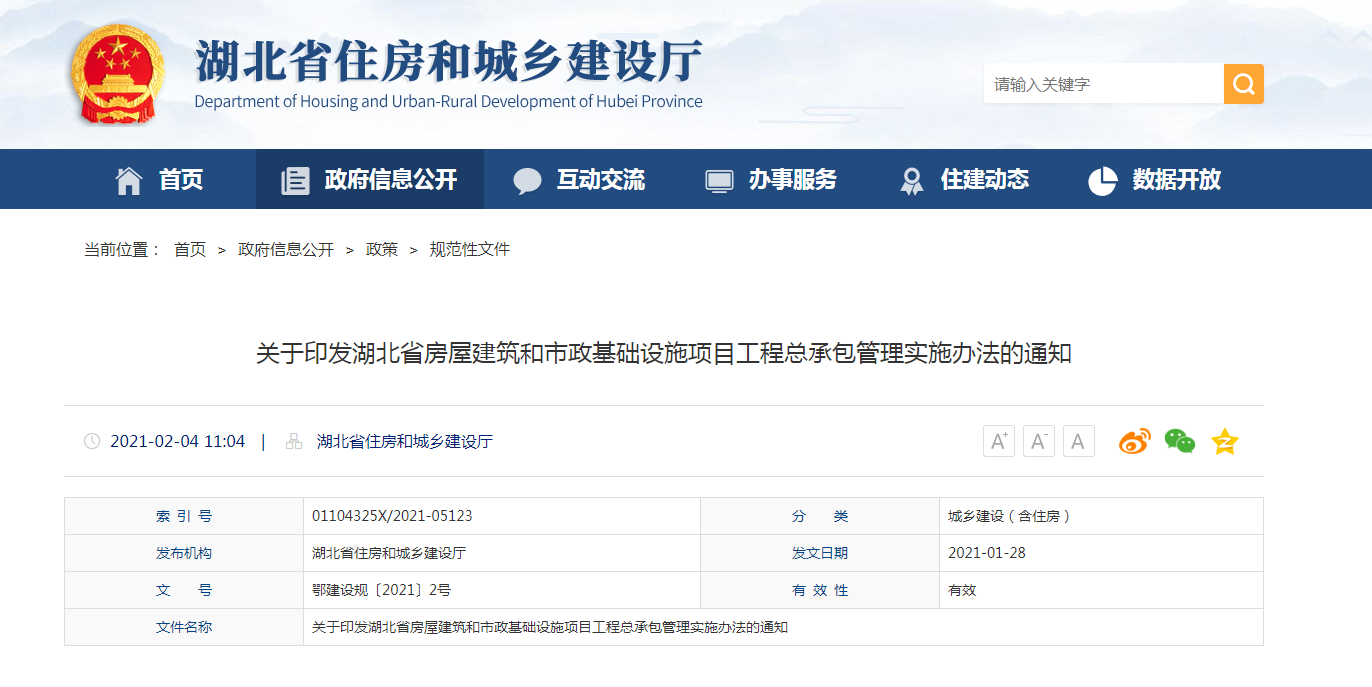Screen dimensions: 1372x687
Task: Reset font size with plain A button
Action: pyautogui.click(x=1078, y=441)
